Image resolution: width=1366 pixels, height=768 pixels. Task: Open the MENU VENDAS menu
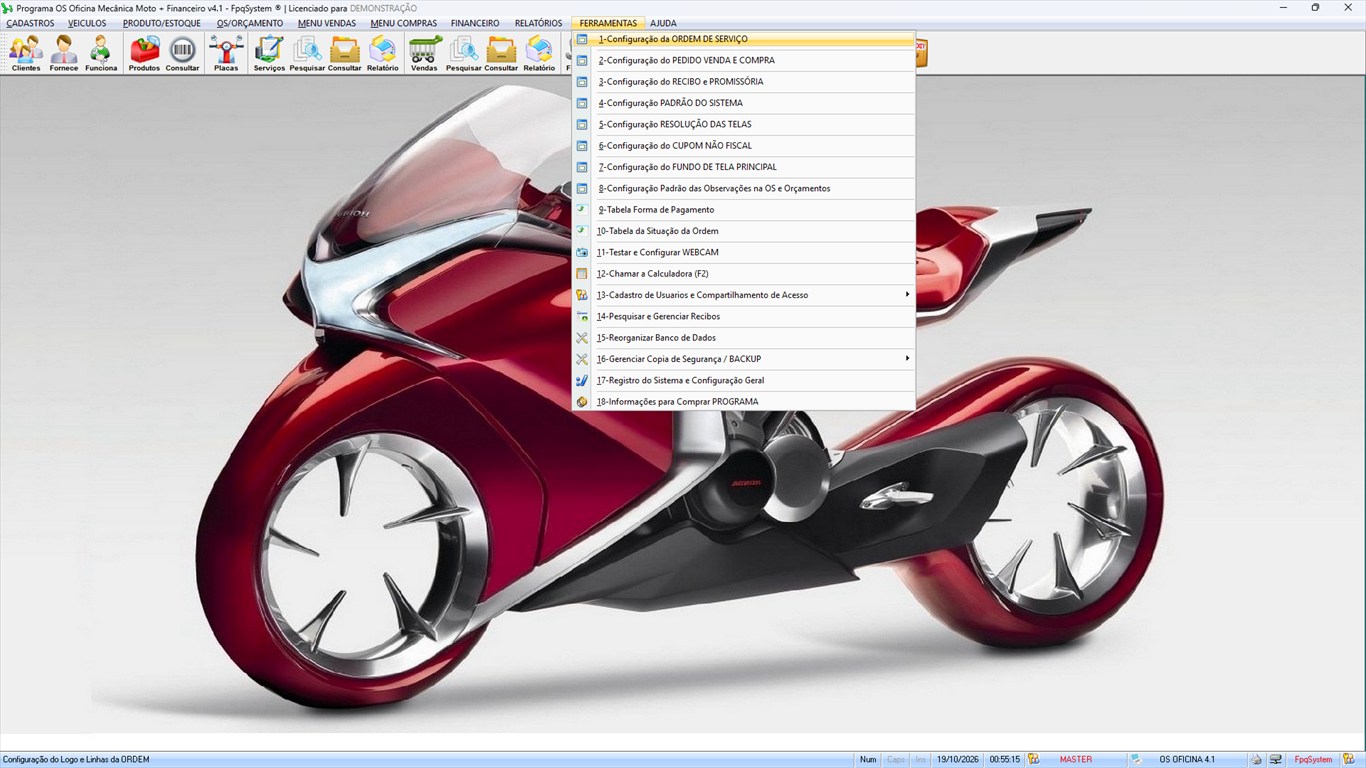click(x=327, y=23)
